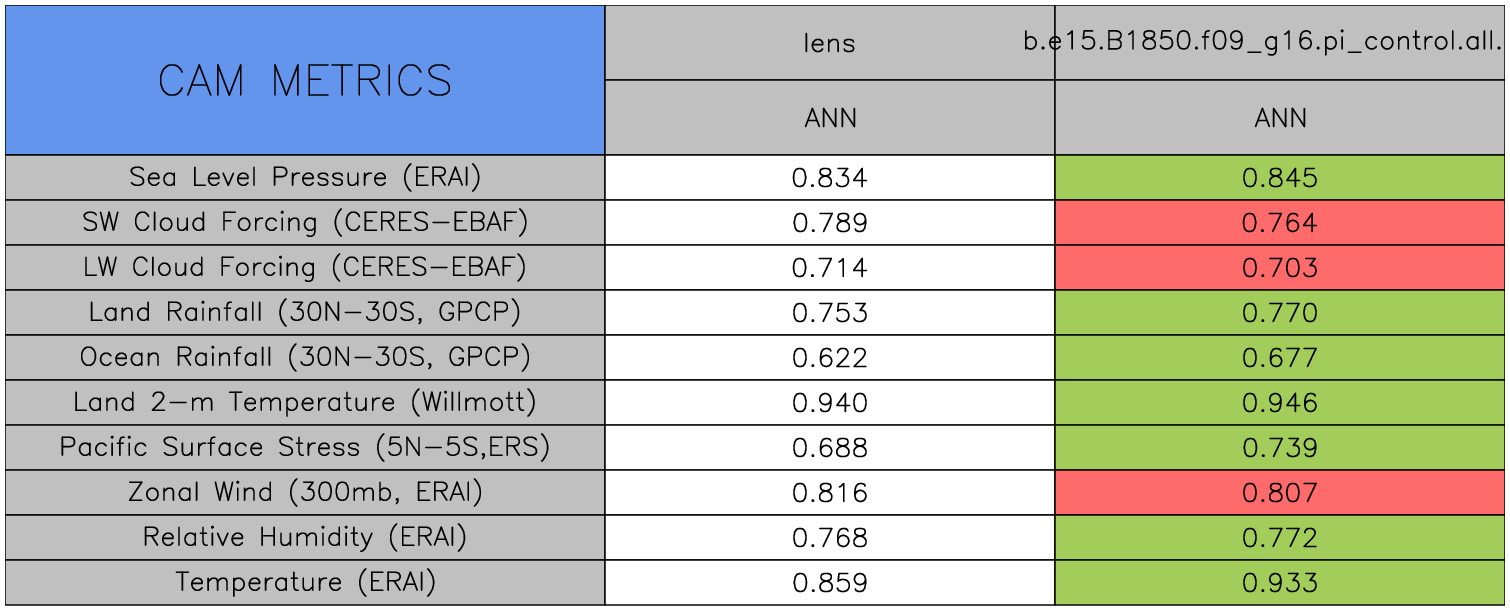The image size is (1510, 611).
Task: Click Land Rainfall (30N-30S, GPCP) row label
Action: pos(305,312)
